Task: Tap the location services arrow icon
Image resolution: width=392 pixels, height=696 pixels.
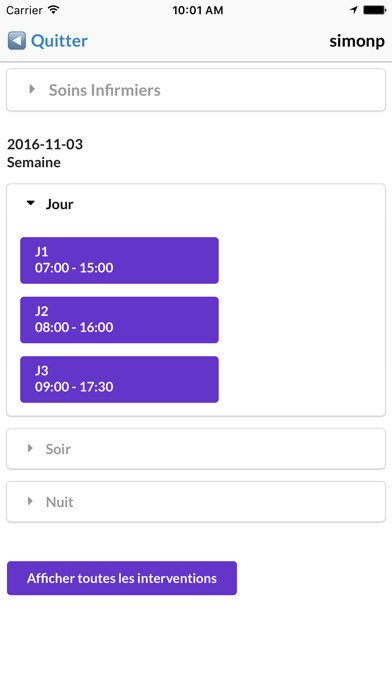Action: coord(354,10)
